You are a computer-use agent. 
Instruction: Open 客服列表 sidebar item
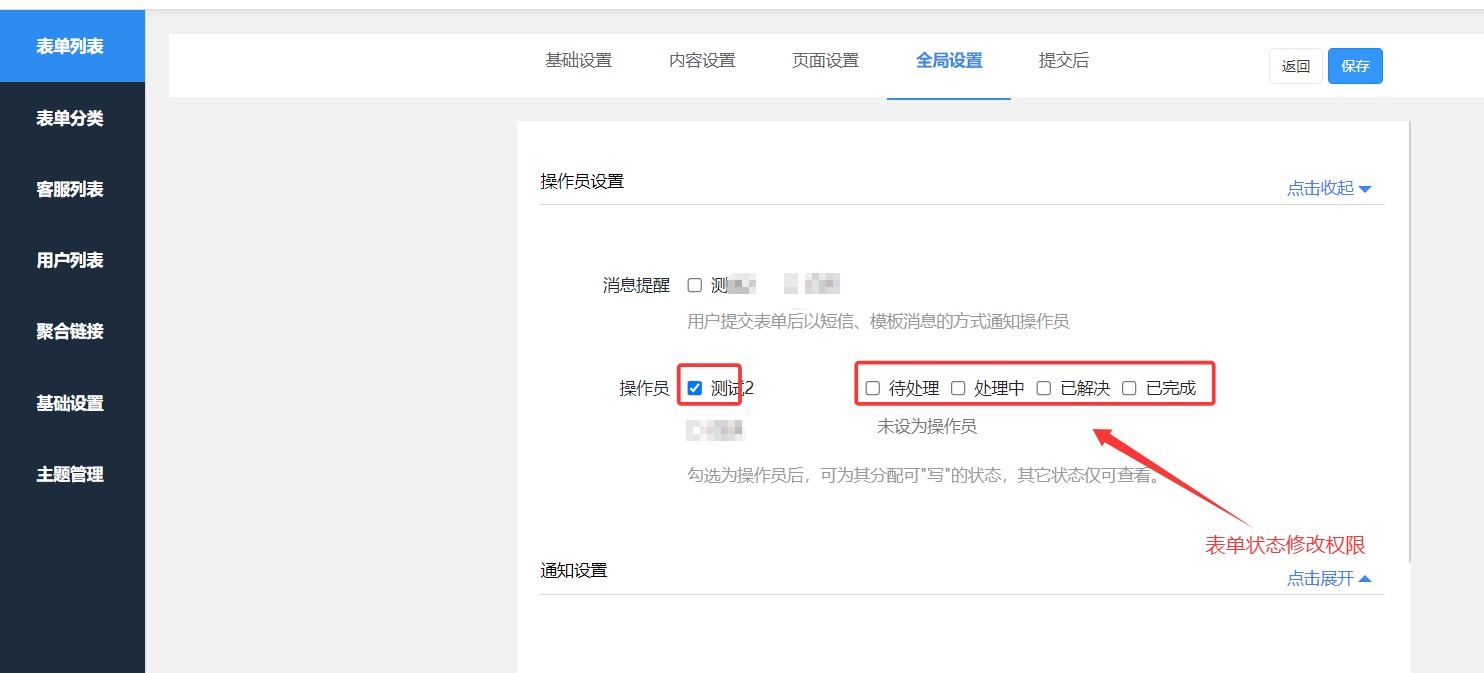click(x=70, y=189)
